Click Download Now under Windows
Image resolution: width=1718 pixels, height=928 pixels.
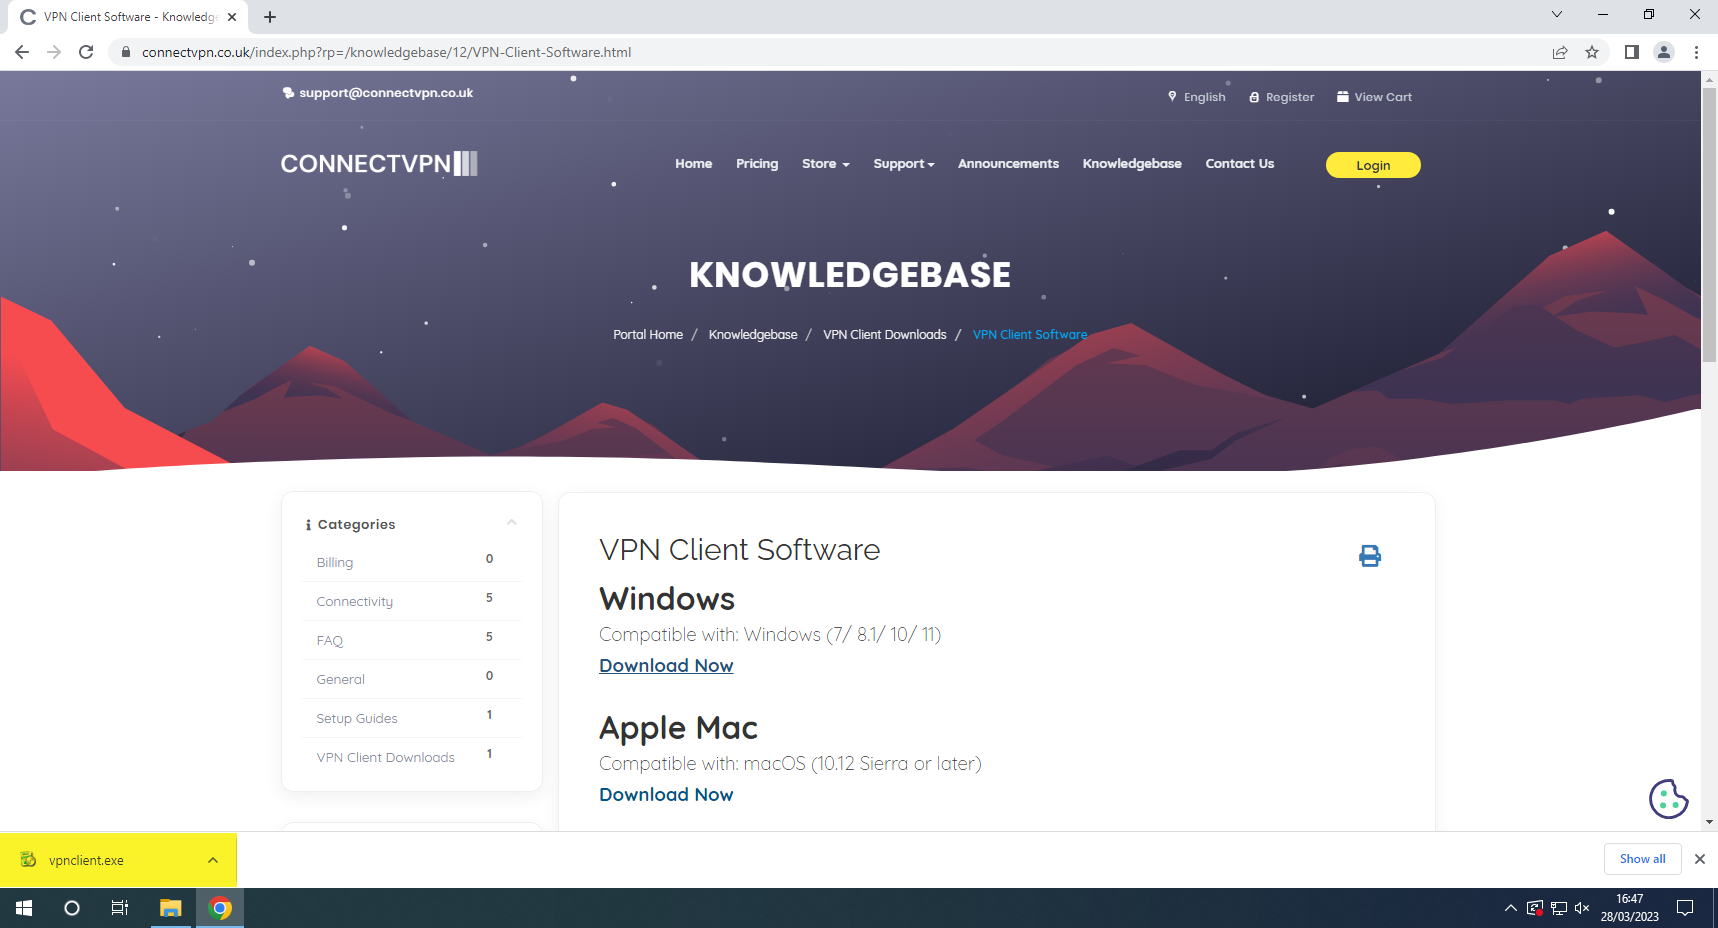[666, 666]
